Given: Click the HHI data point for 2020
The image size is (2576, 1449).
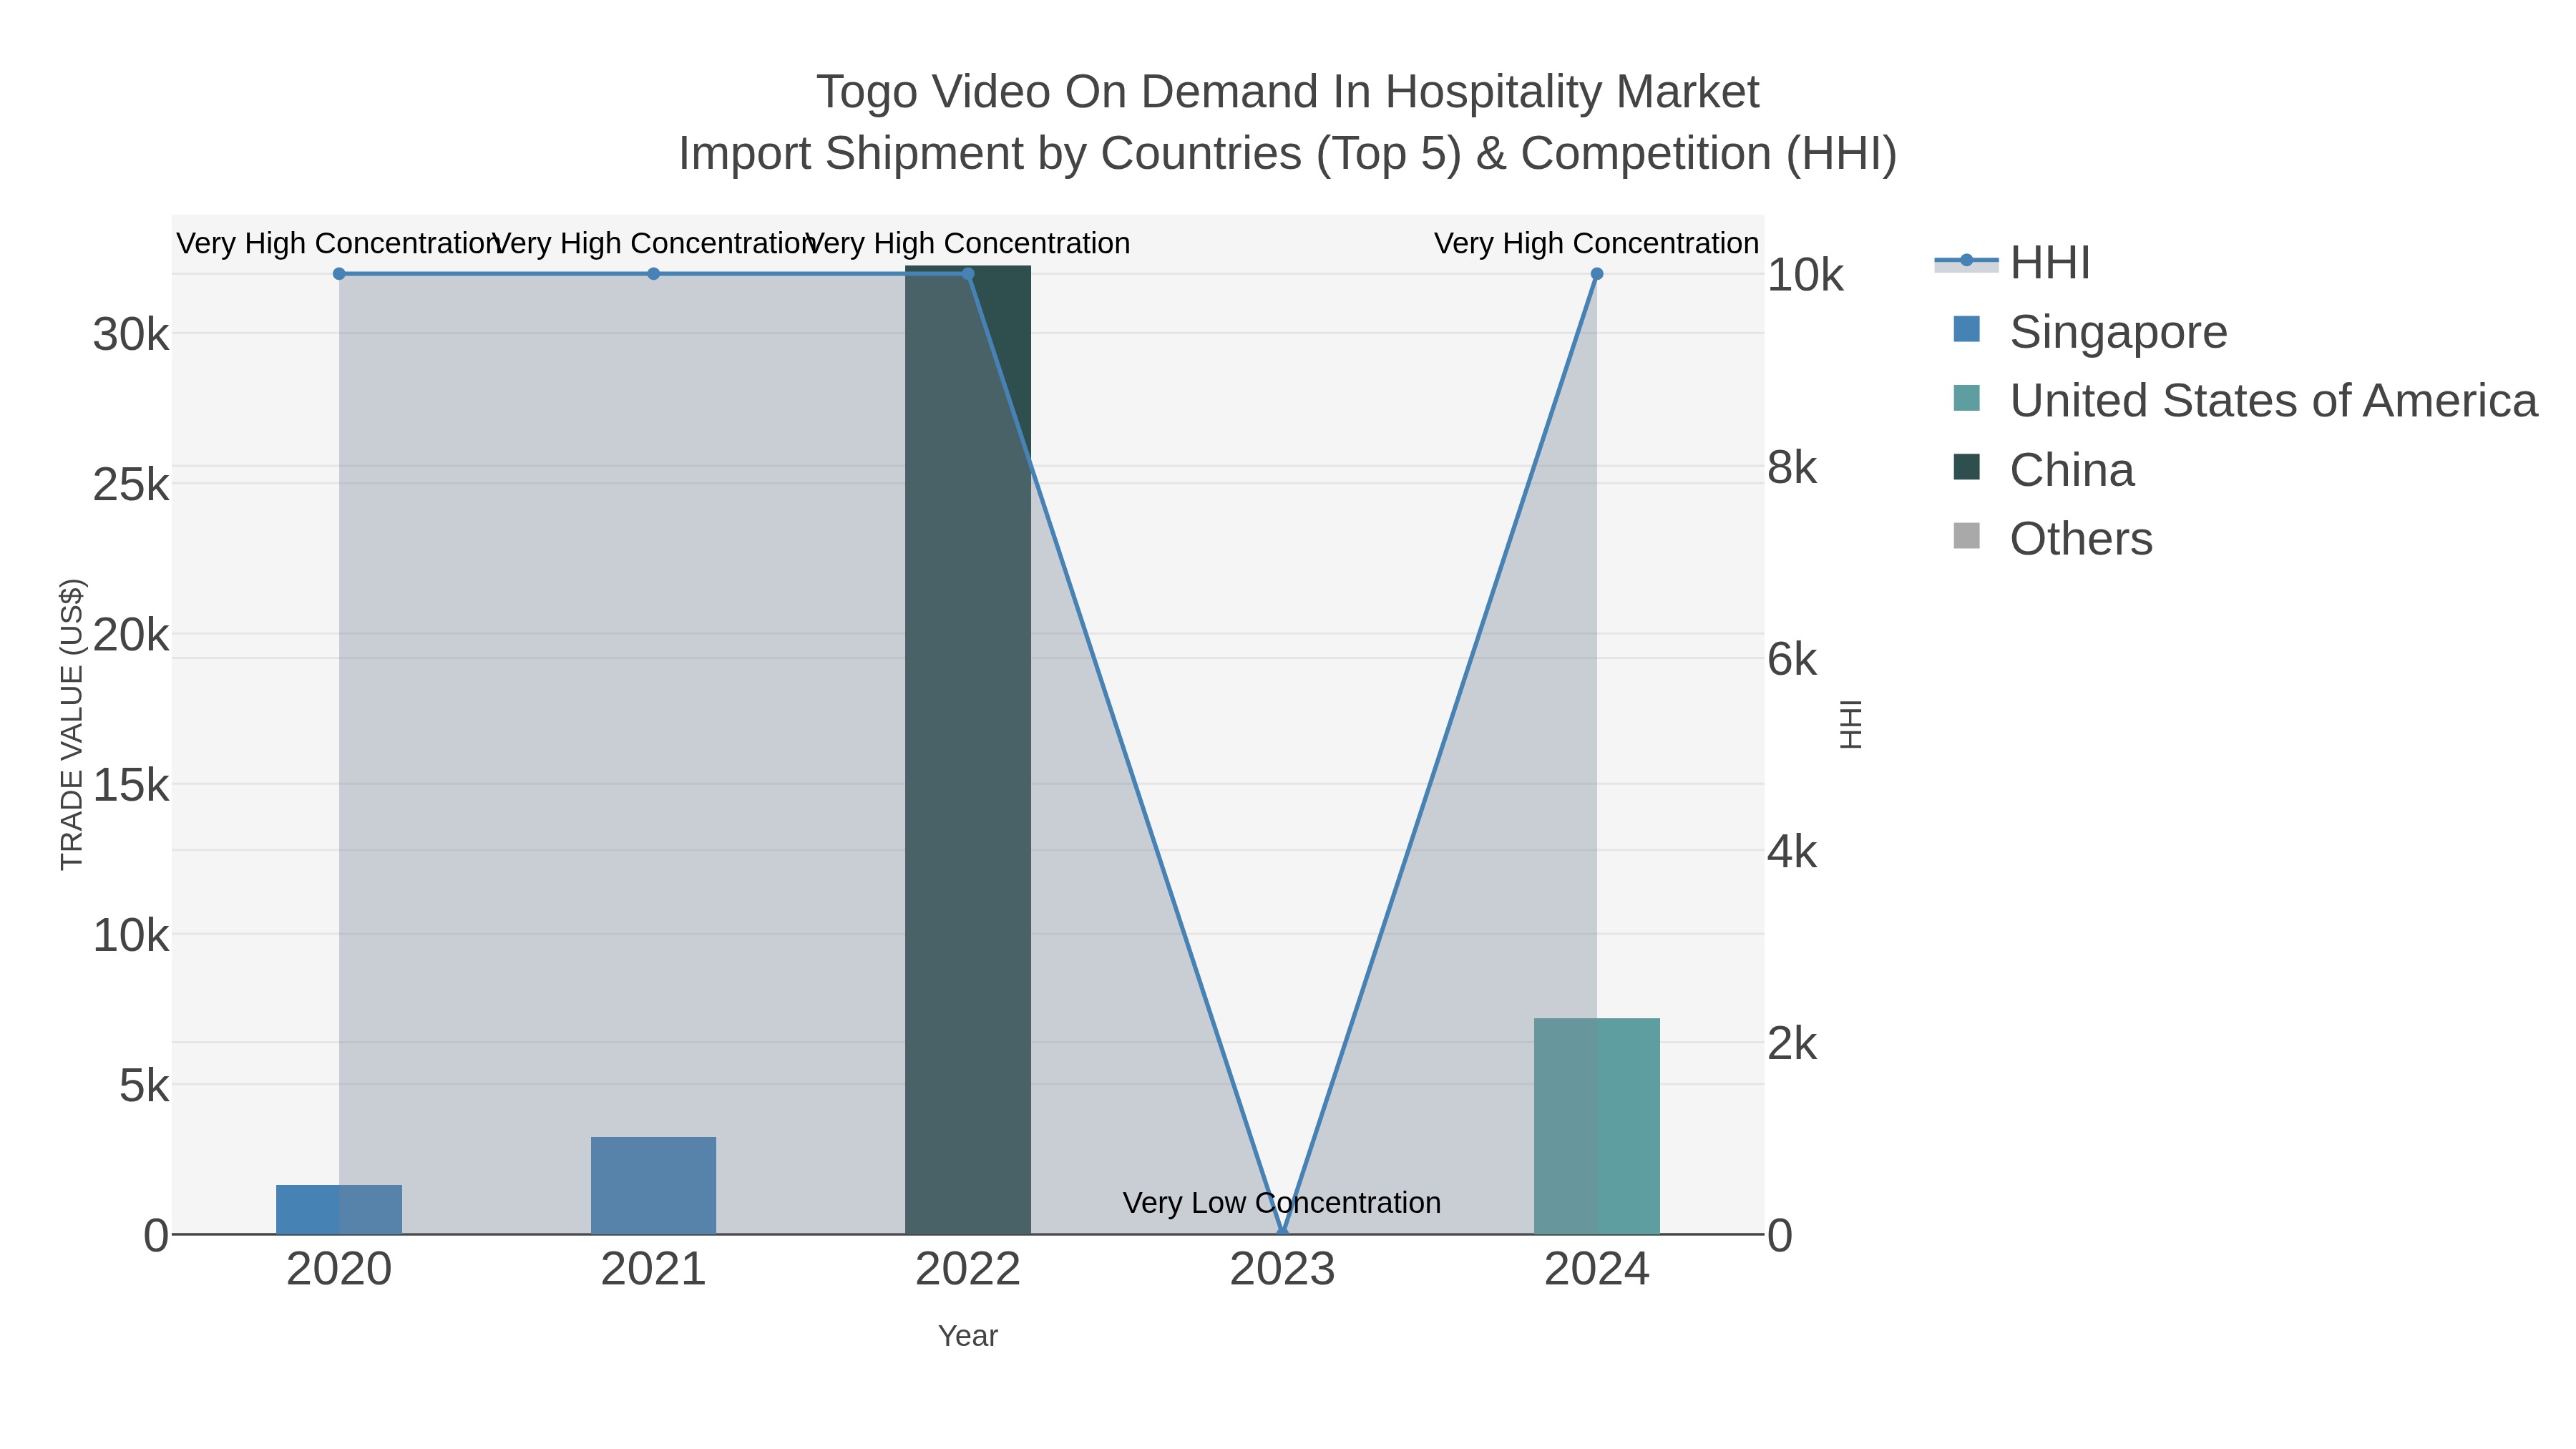Looking at the screenshot, I should (x=339, y=274).
